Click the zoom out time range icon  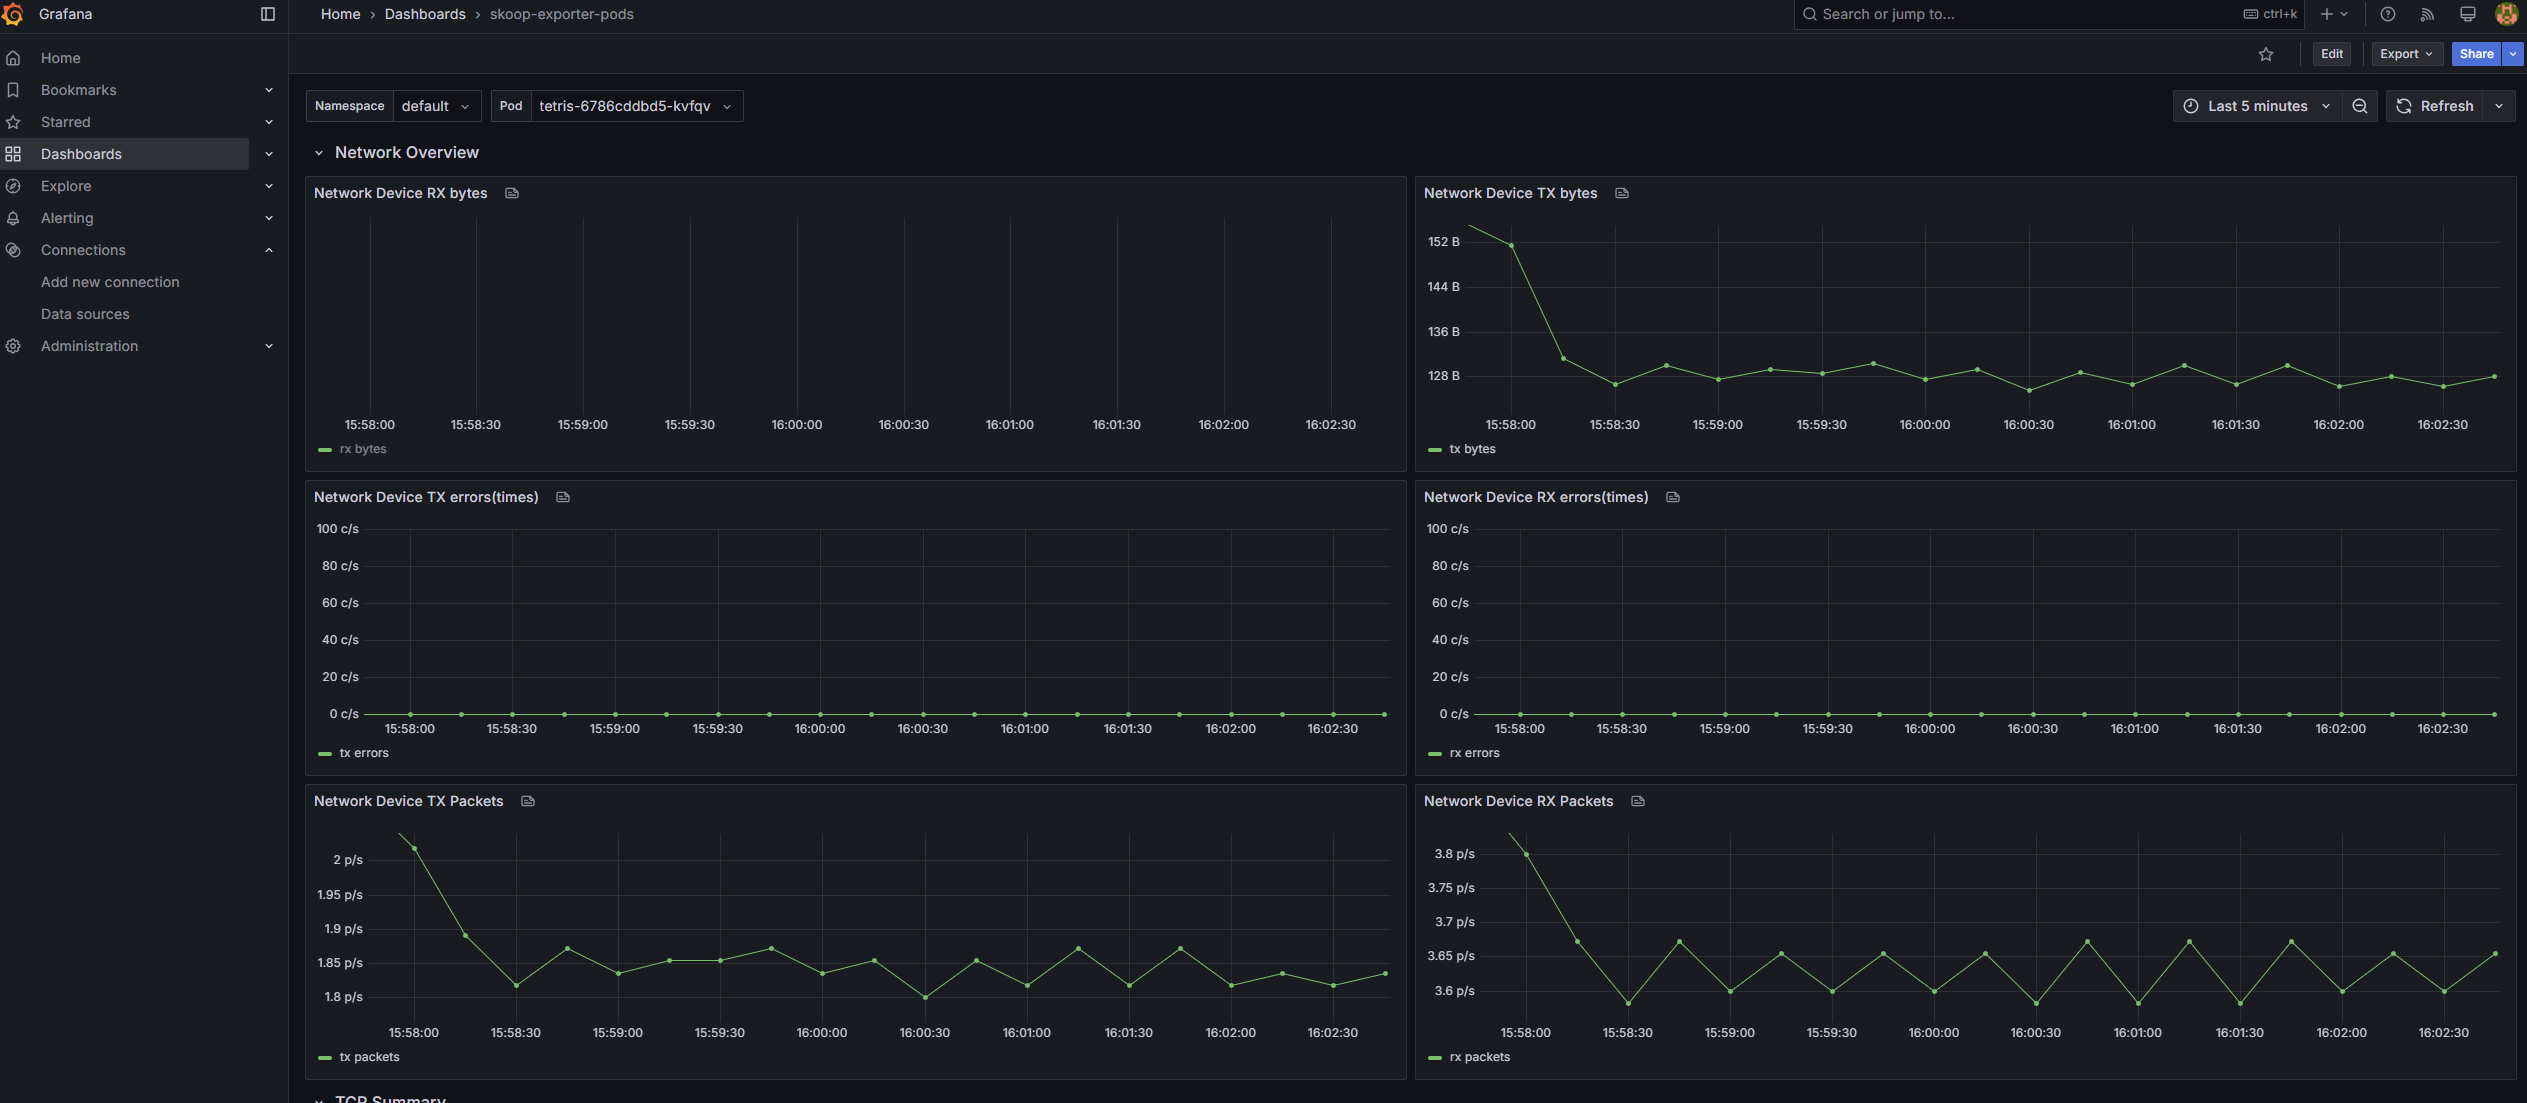tap(2359, 106)
